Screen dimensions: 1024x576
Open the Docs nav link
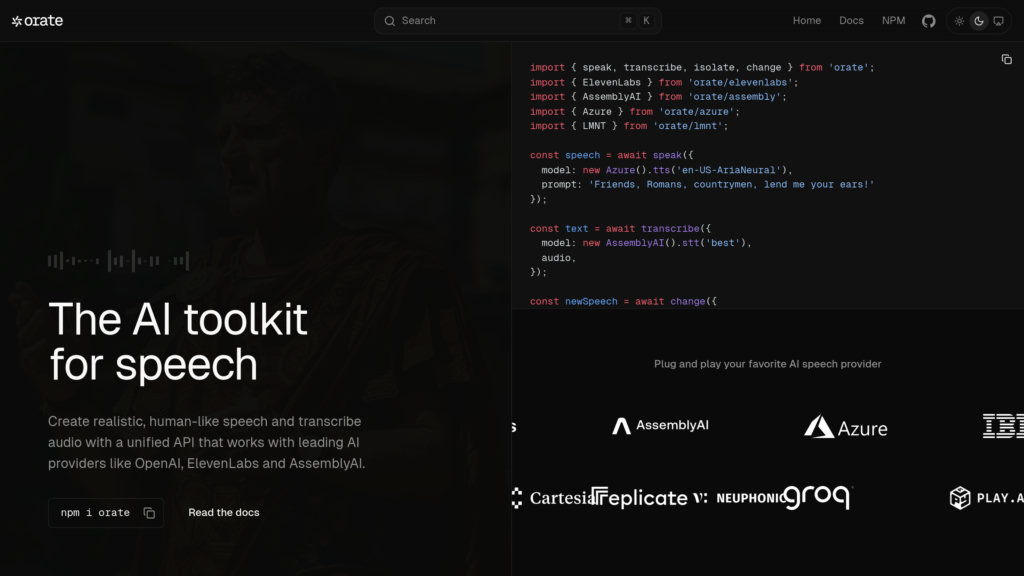point(851,21)
